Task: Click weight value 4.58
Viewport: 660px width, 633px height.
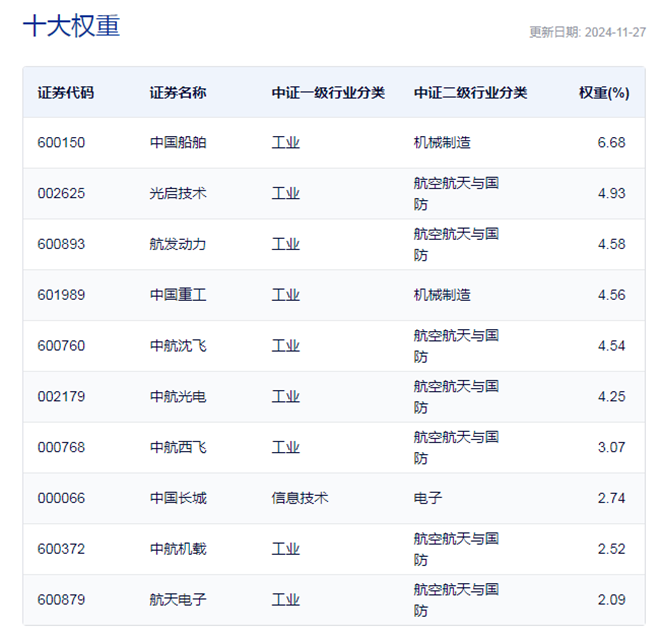Action: [612, 244]
